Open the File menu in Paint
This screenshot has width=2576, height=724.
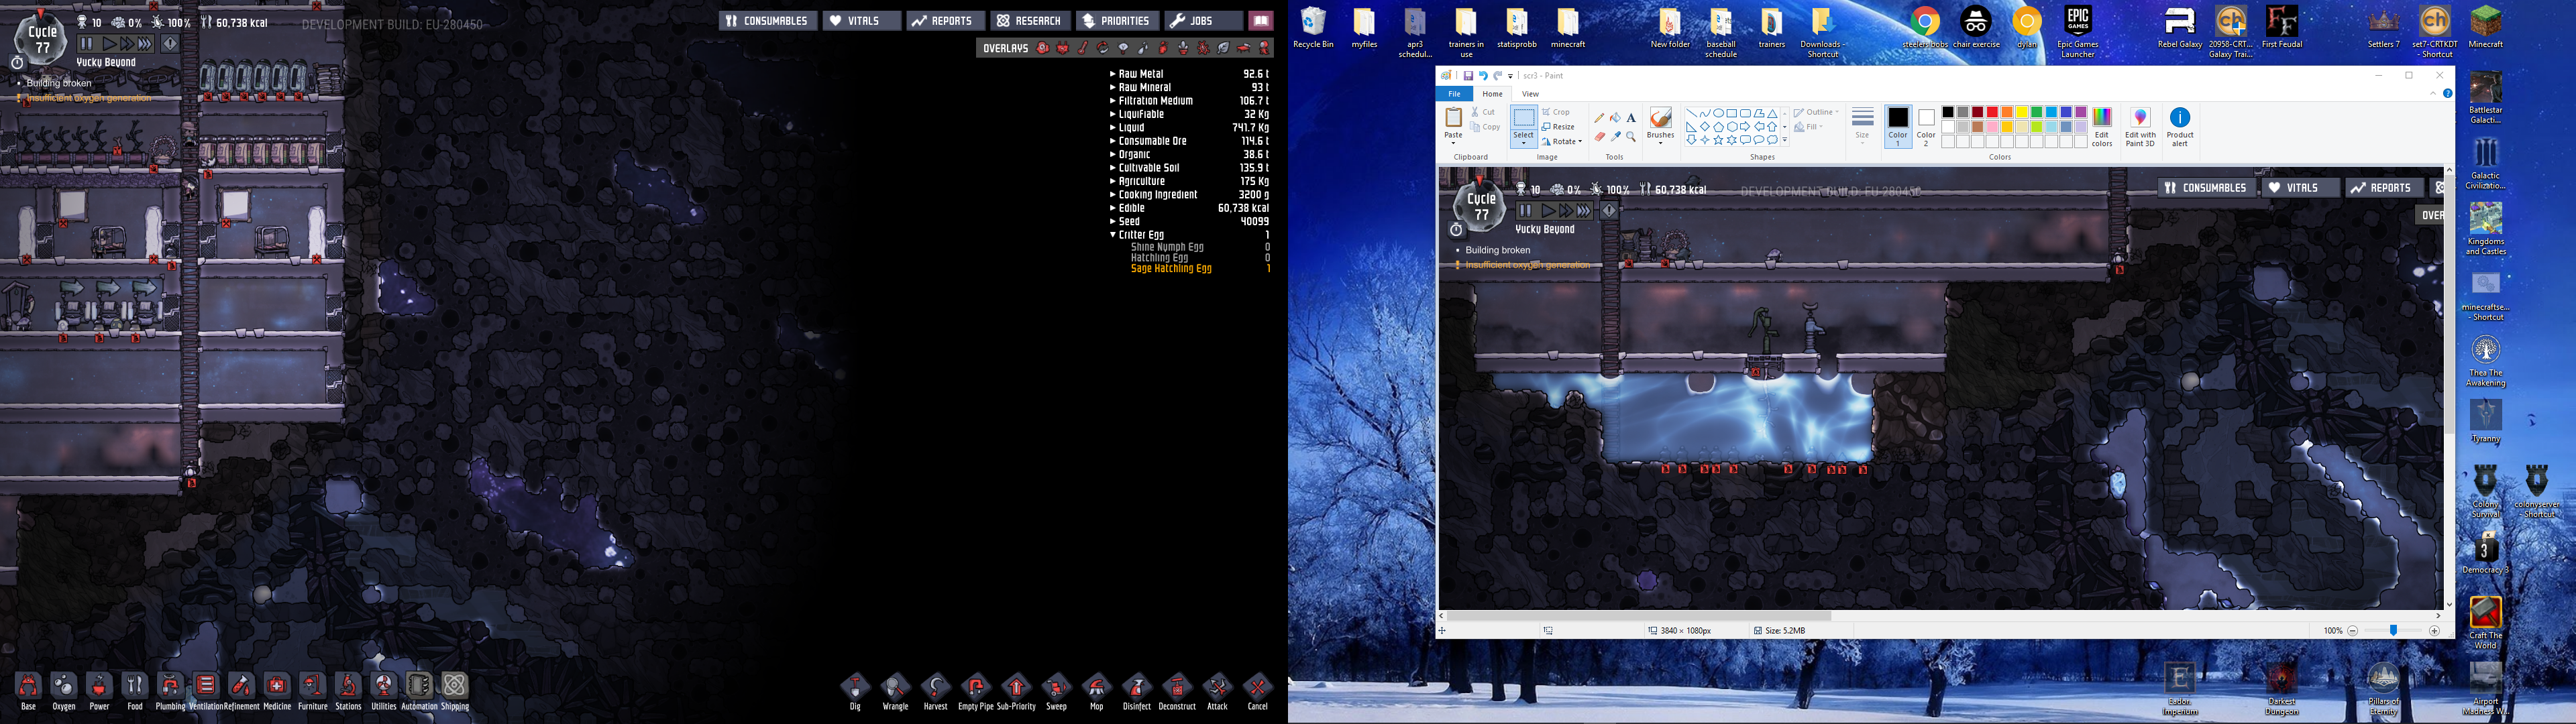[x=1454, y=94]
